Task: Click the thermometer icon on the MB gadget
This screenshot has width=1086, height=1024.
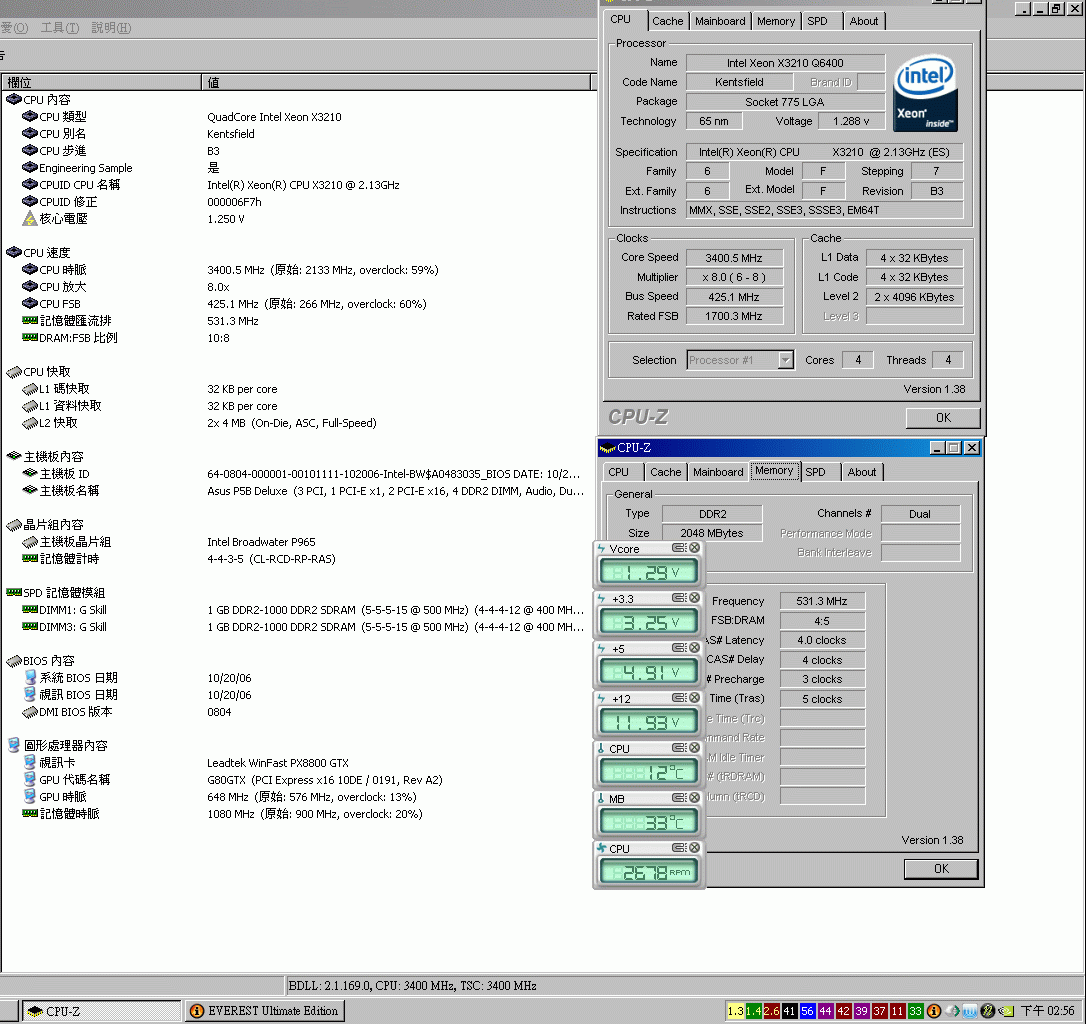Action: pos(601,798)
